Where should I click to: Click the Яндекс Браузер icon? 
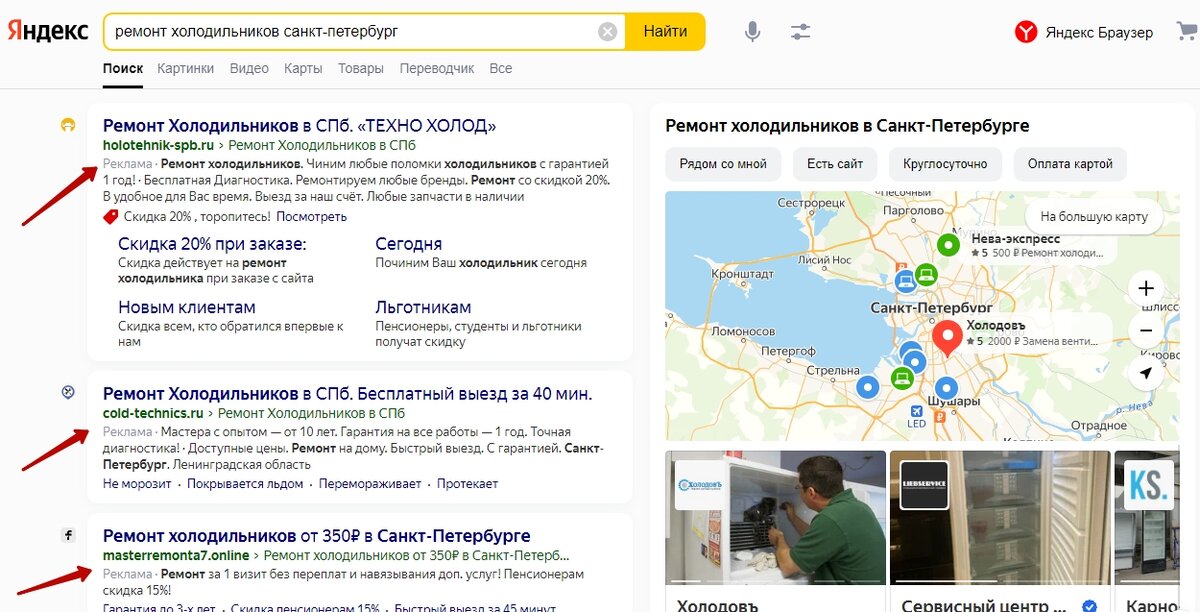[x=1026, y=31]
